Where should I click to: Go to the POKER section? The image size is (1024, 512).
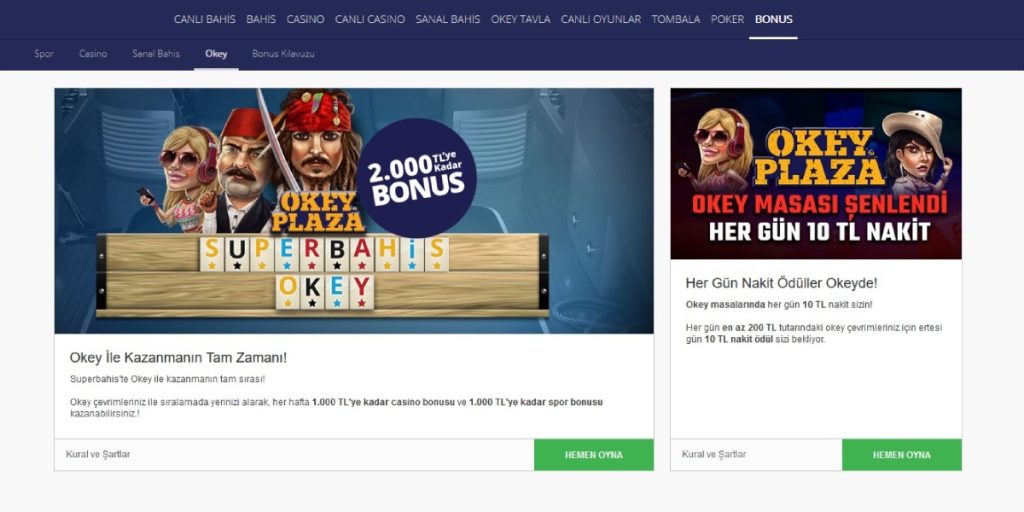point(728,20)
